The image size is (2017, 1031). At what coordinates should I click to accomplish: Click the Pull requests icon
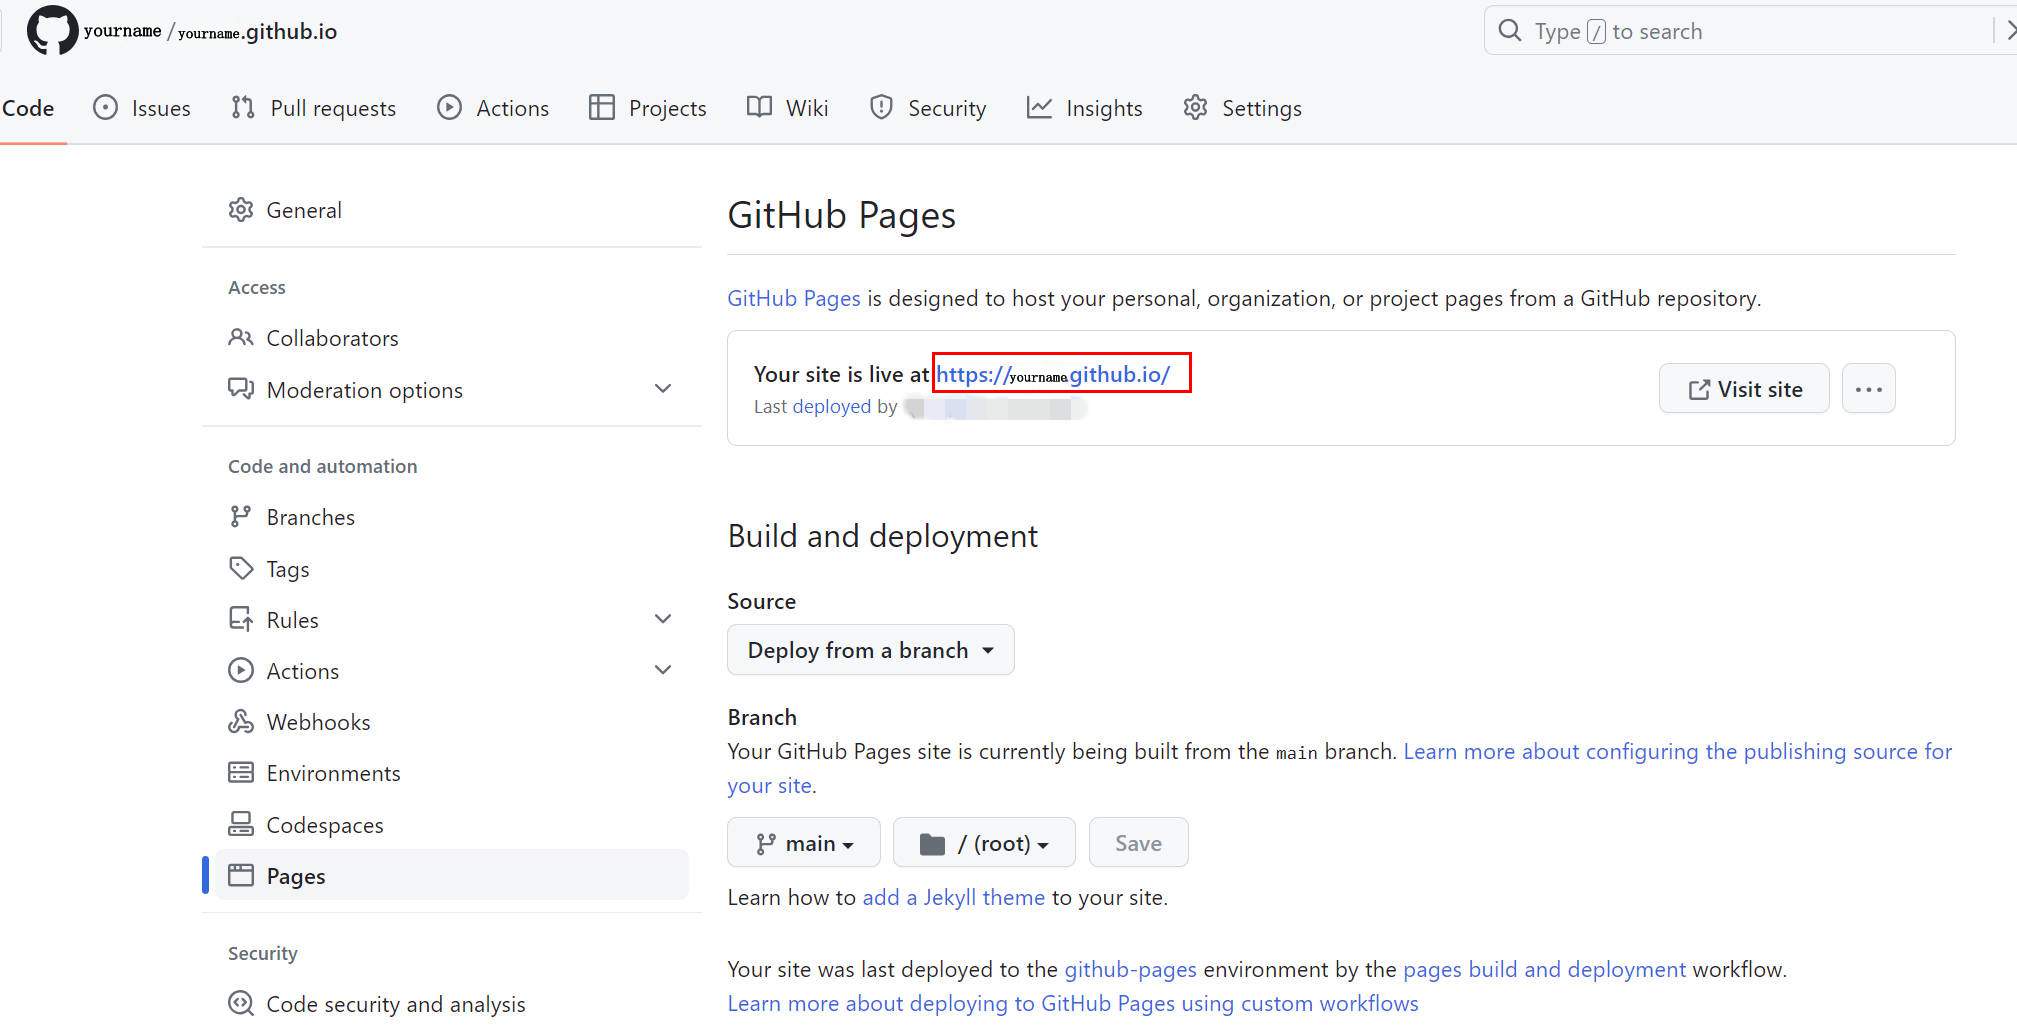pyautogui.click(x=243, y=107)
